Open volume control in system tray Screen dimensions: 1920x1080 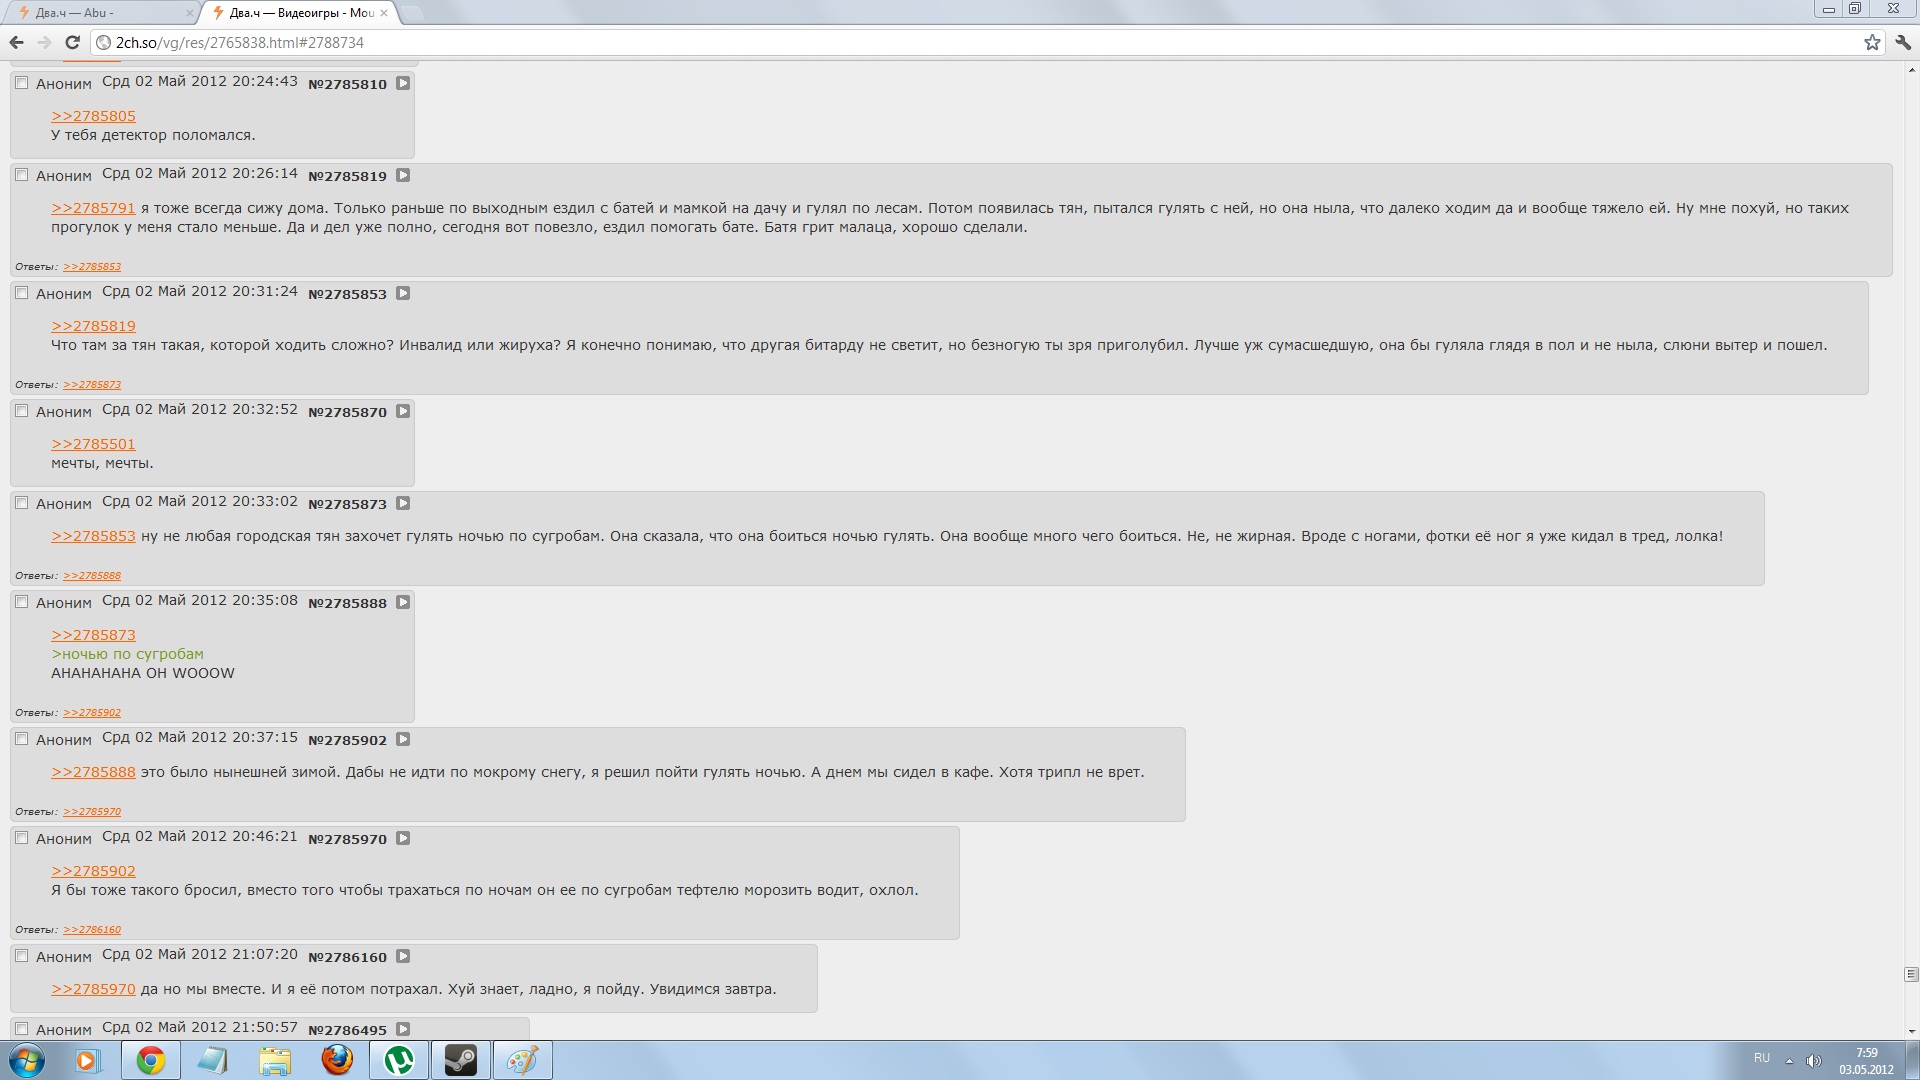[1814, 1060]
